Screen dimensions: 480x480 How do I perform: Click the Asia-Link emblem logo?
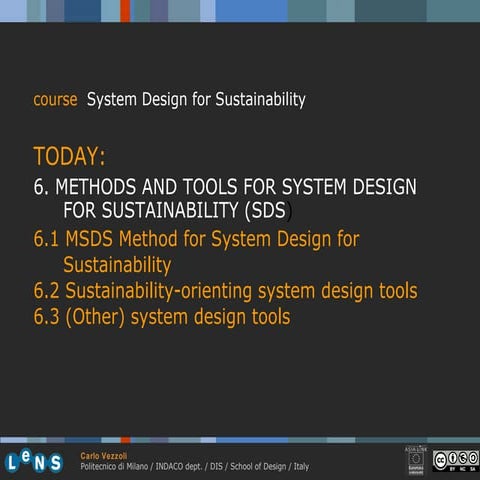click(x=416, y=461)
